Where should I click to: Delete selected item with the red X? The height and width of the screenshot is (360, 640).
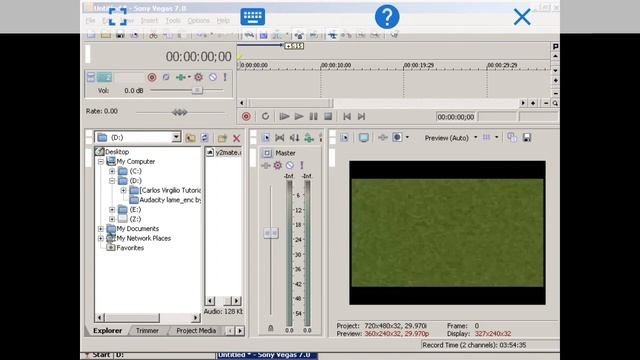coord(236,138)
